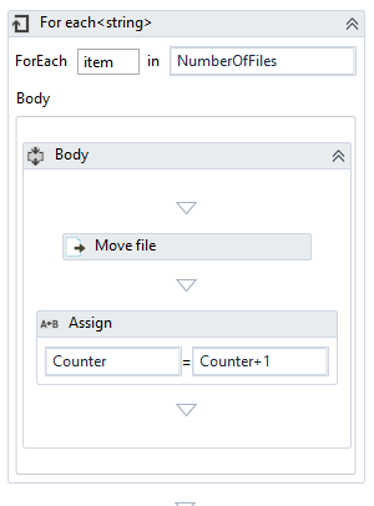Collapse the Body sequence container

[338, 156]
